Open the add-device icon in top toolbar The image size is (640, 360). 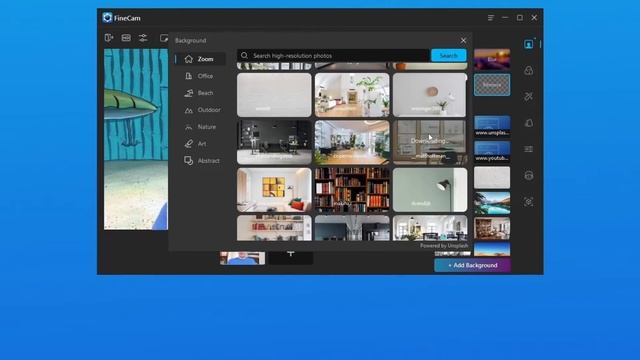[109, 38]
